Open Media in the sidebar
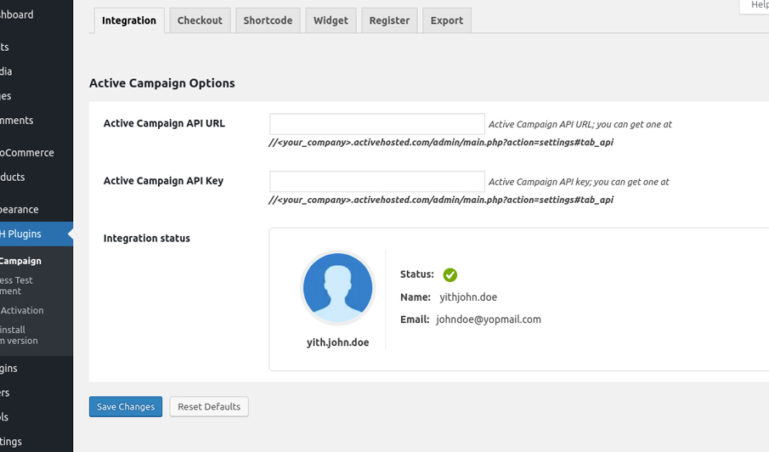 click(36, 71)
